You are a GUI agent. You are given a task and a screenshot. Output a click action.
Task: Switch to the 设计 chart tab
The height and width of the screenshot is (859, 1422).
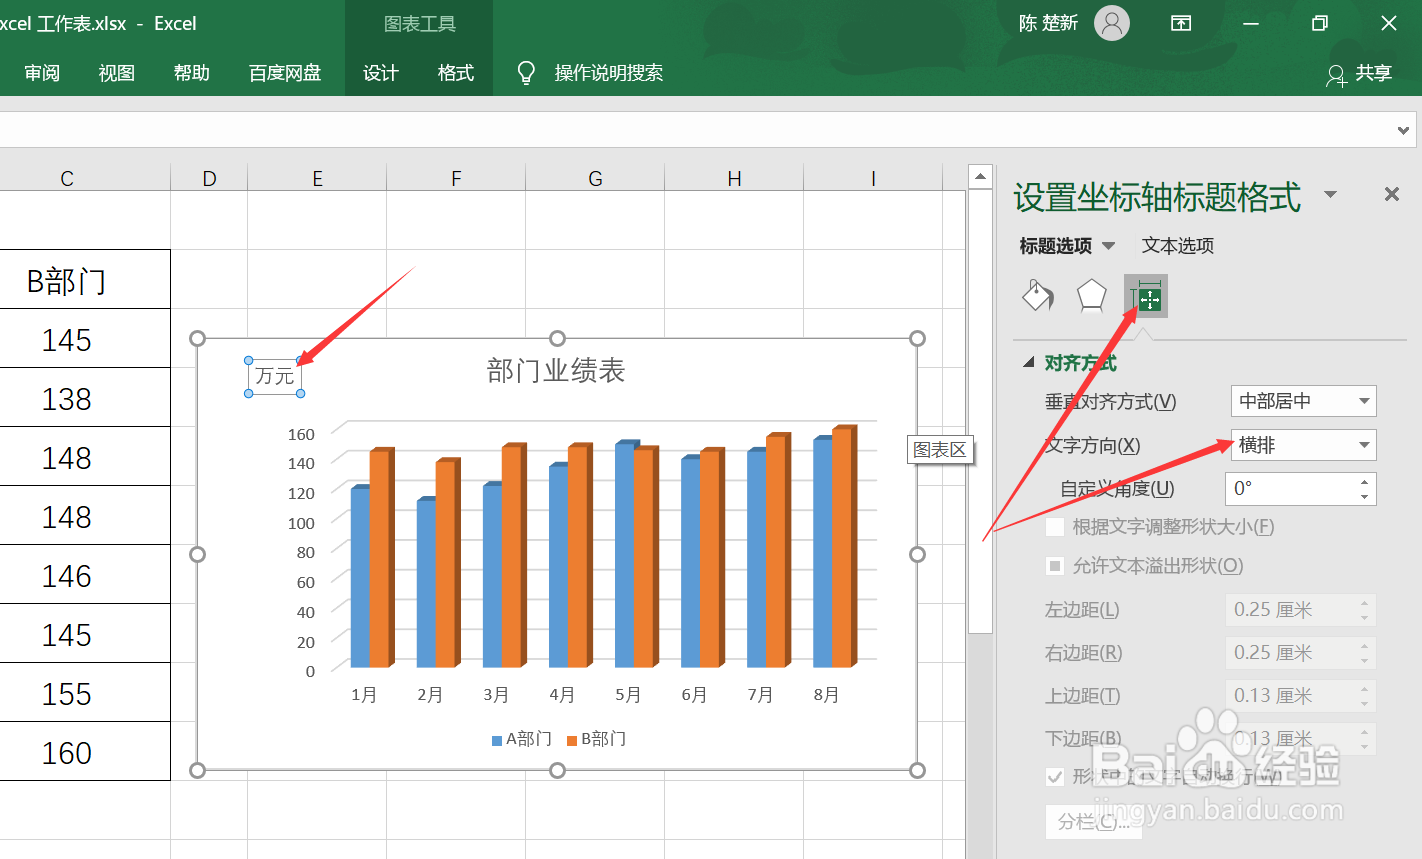click(x=381, y=73)
